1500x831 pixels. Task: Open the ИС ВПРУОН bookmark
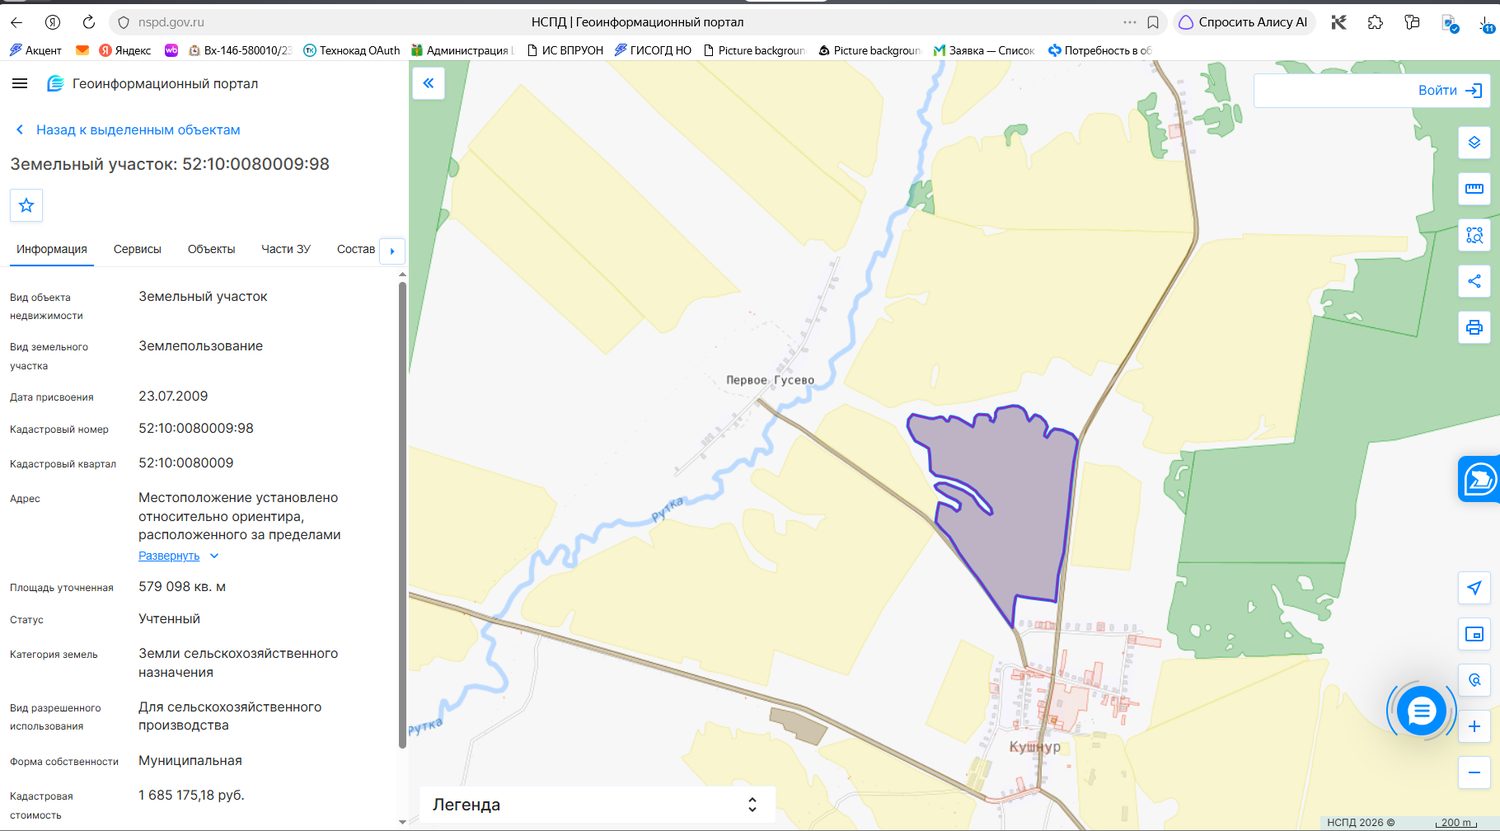(565, 50)
